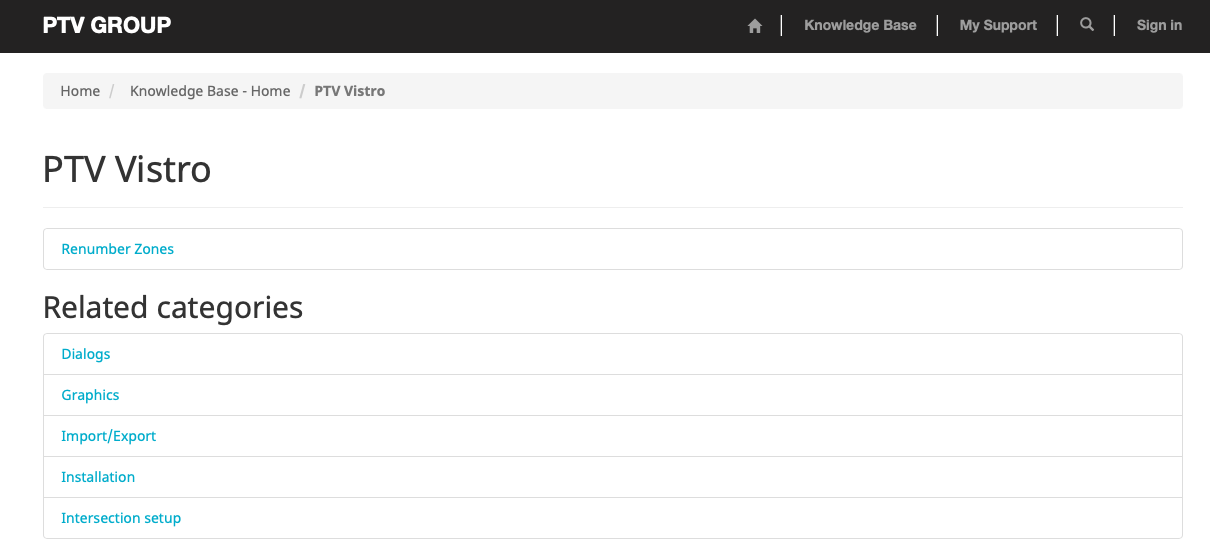Screen dimensions: 1210x558
Task: Open the Renumber Zones article
Action: click(118, 249)
